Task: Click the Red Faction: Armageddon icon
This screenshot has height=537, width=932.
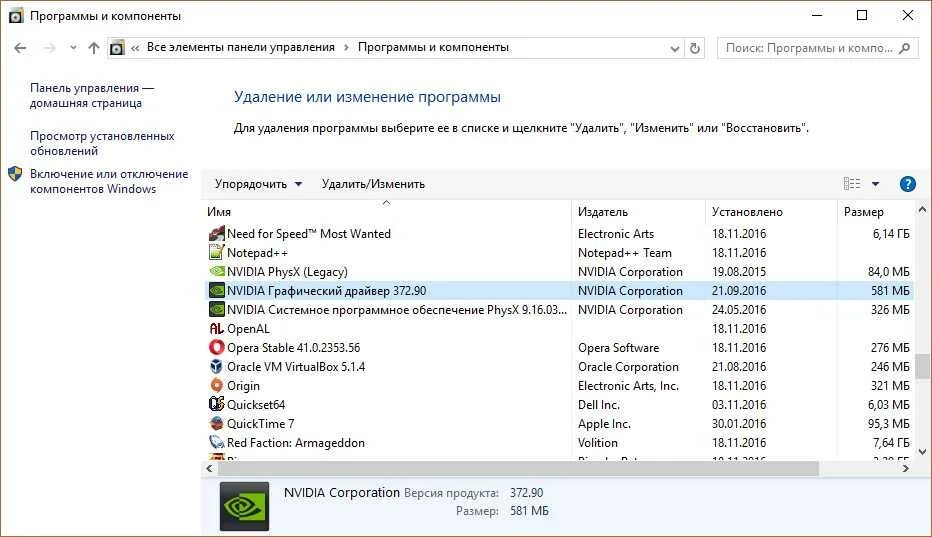Action: click(x=216, y=442)
